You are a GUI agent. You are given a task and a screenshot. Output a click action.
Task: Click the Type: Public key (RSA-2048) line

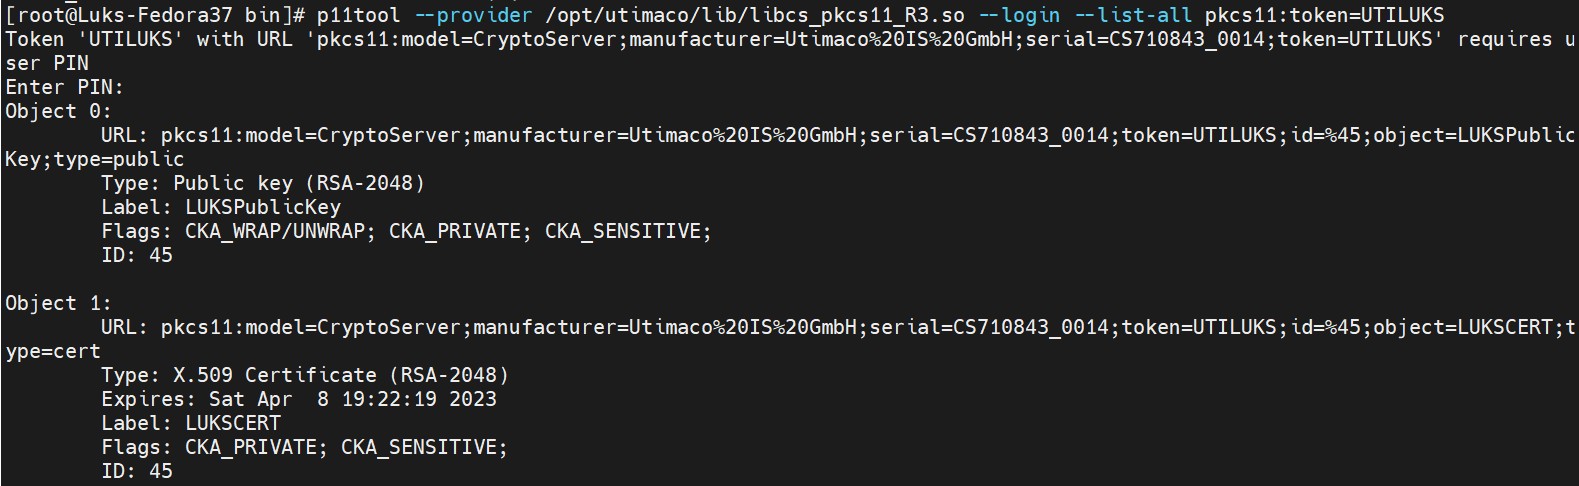tap(263, 183)
